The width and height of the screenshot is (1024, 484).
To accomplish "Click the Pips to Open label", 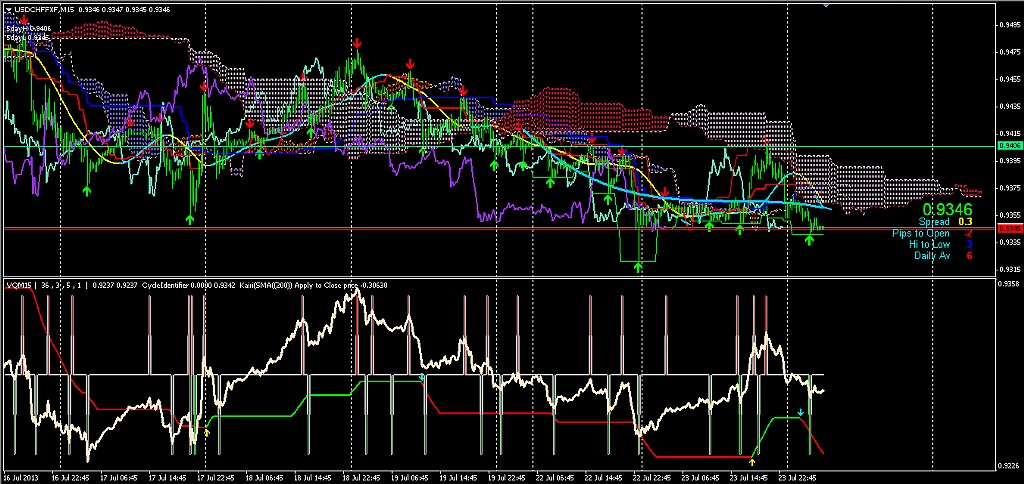I will [921, 233].
